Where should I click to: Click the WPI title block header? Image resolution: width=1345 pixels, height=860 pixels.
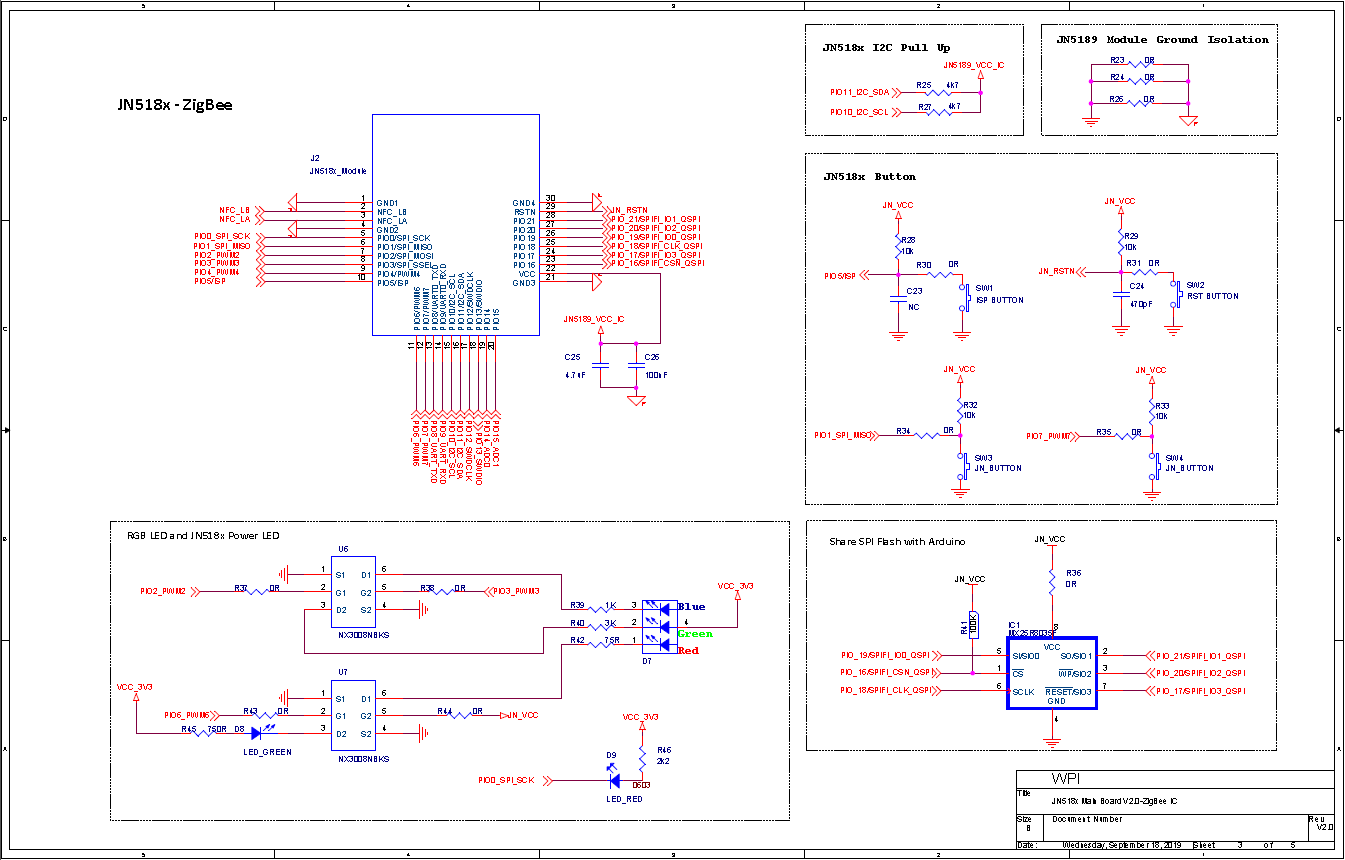1064,779
